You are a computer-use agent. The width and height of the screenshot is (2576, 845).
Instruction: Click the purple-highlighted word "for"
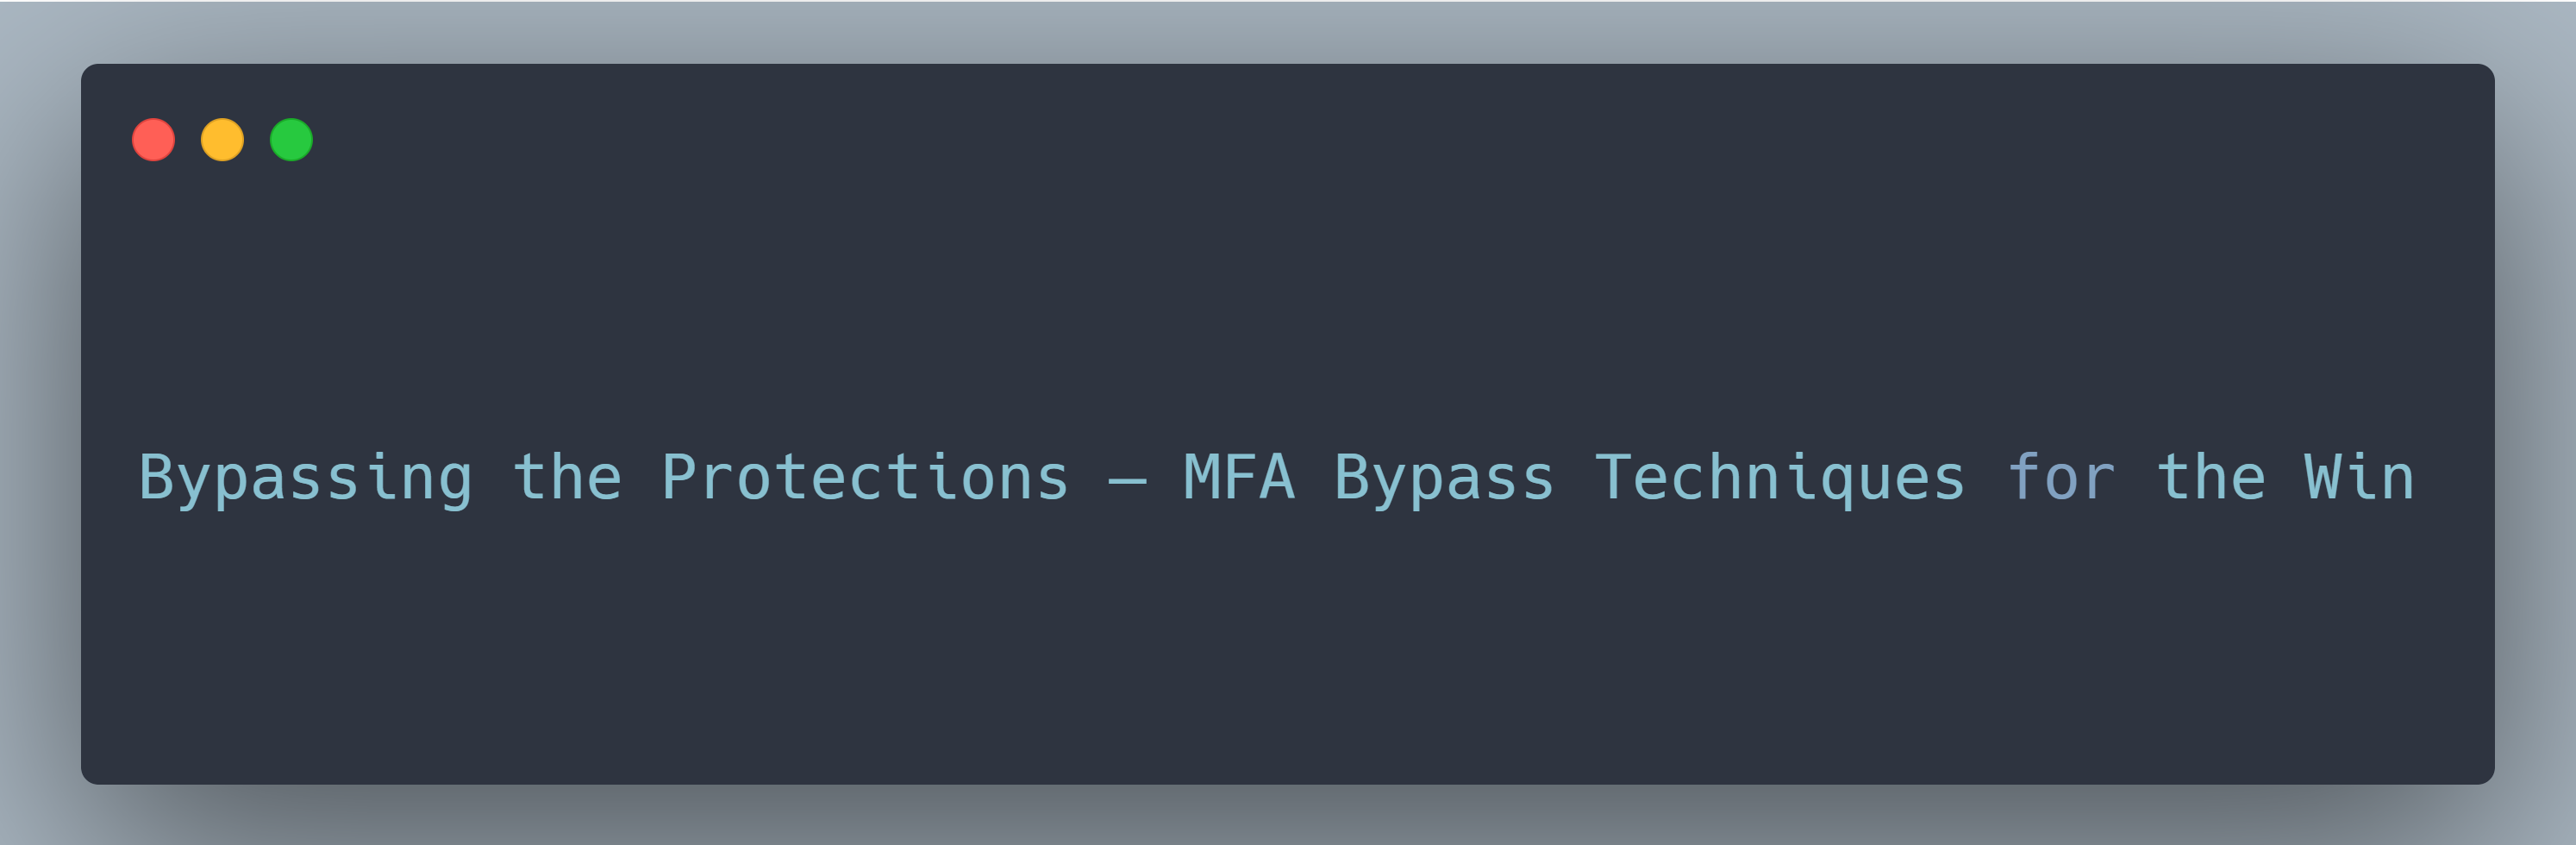[2061, 478]
